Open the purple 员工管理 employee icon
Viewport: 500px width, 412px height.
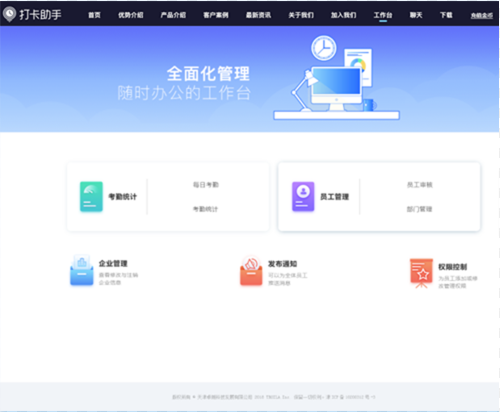coord(303,197)
